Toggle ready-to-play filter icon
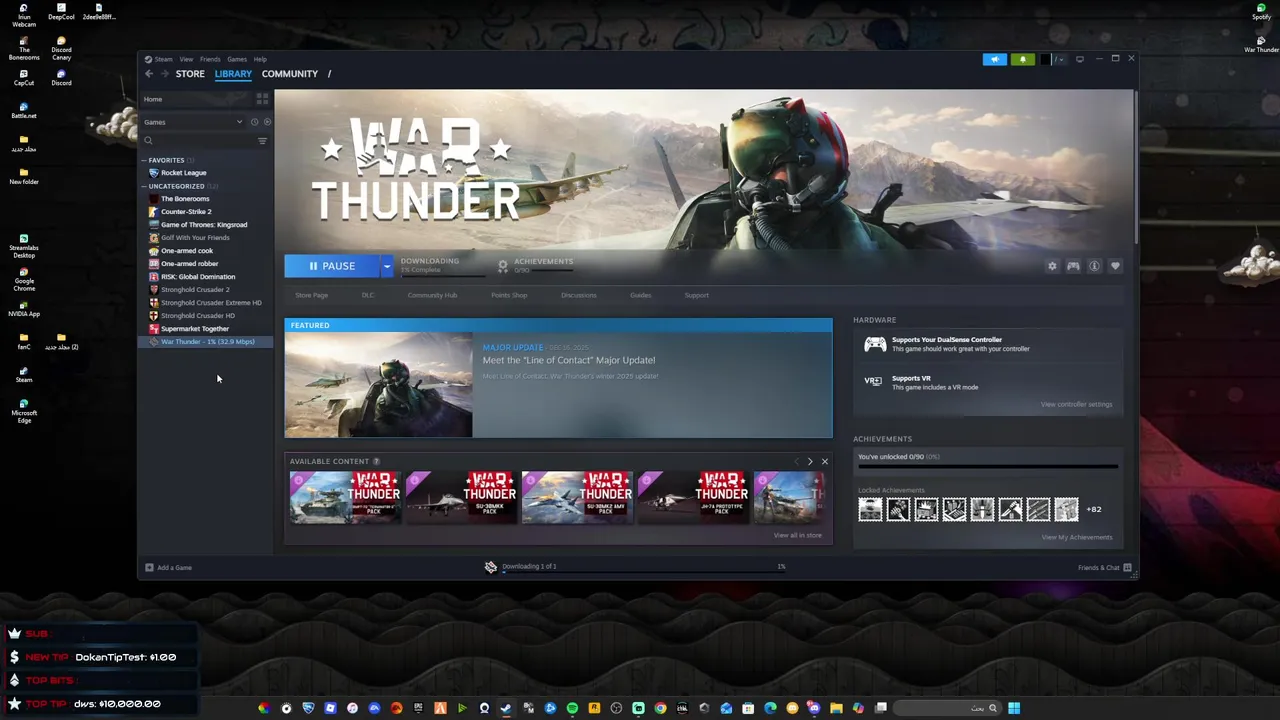The image size is (1280, 720). tap(267, 122)
